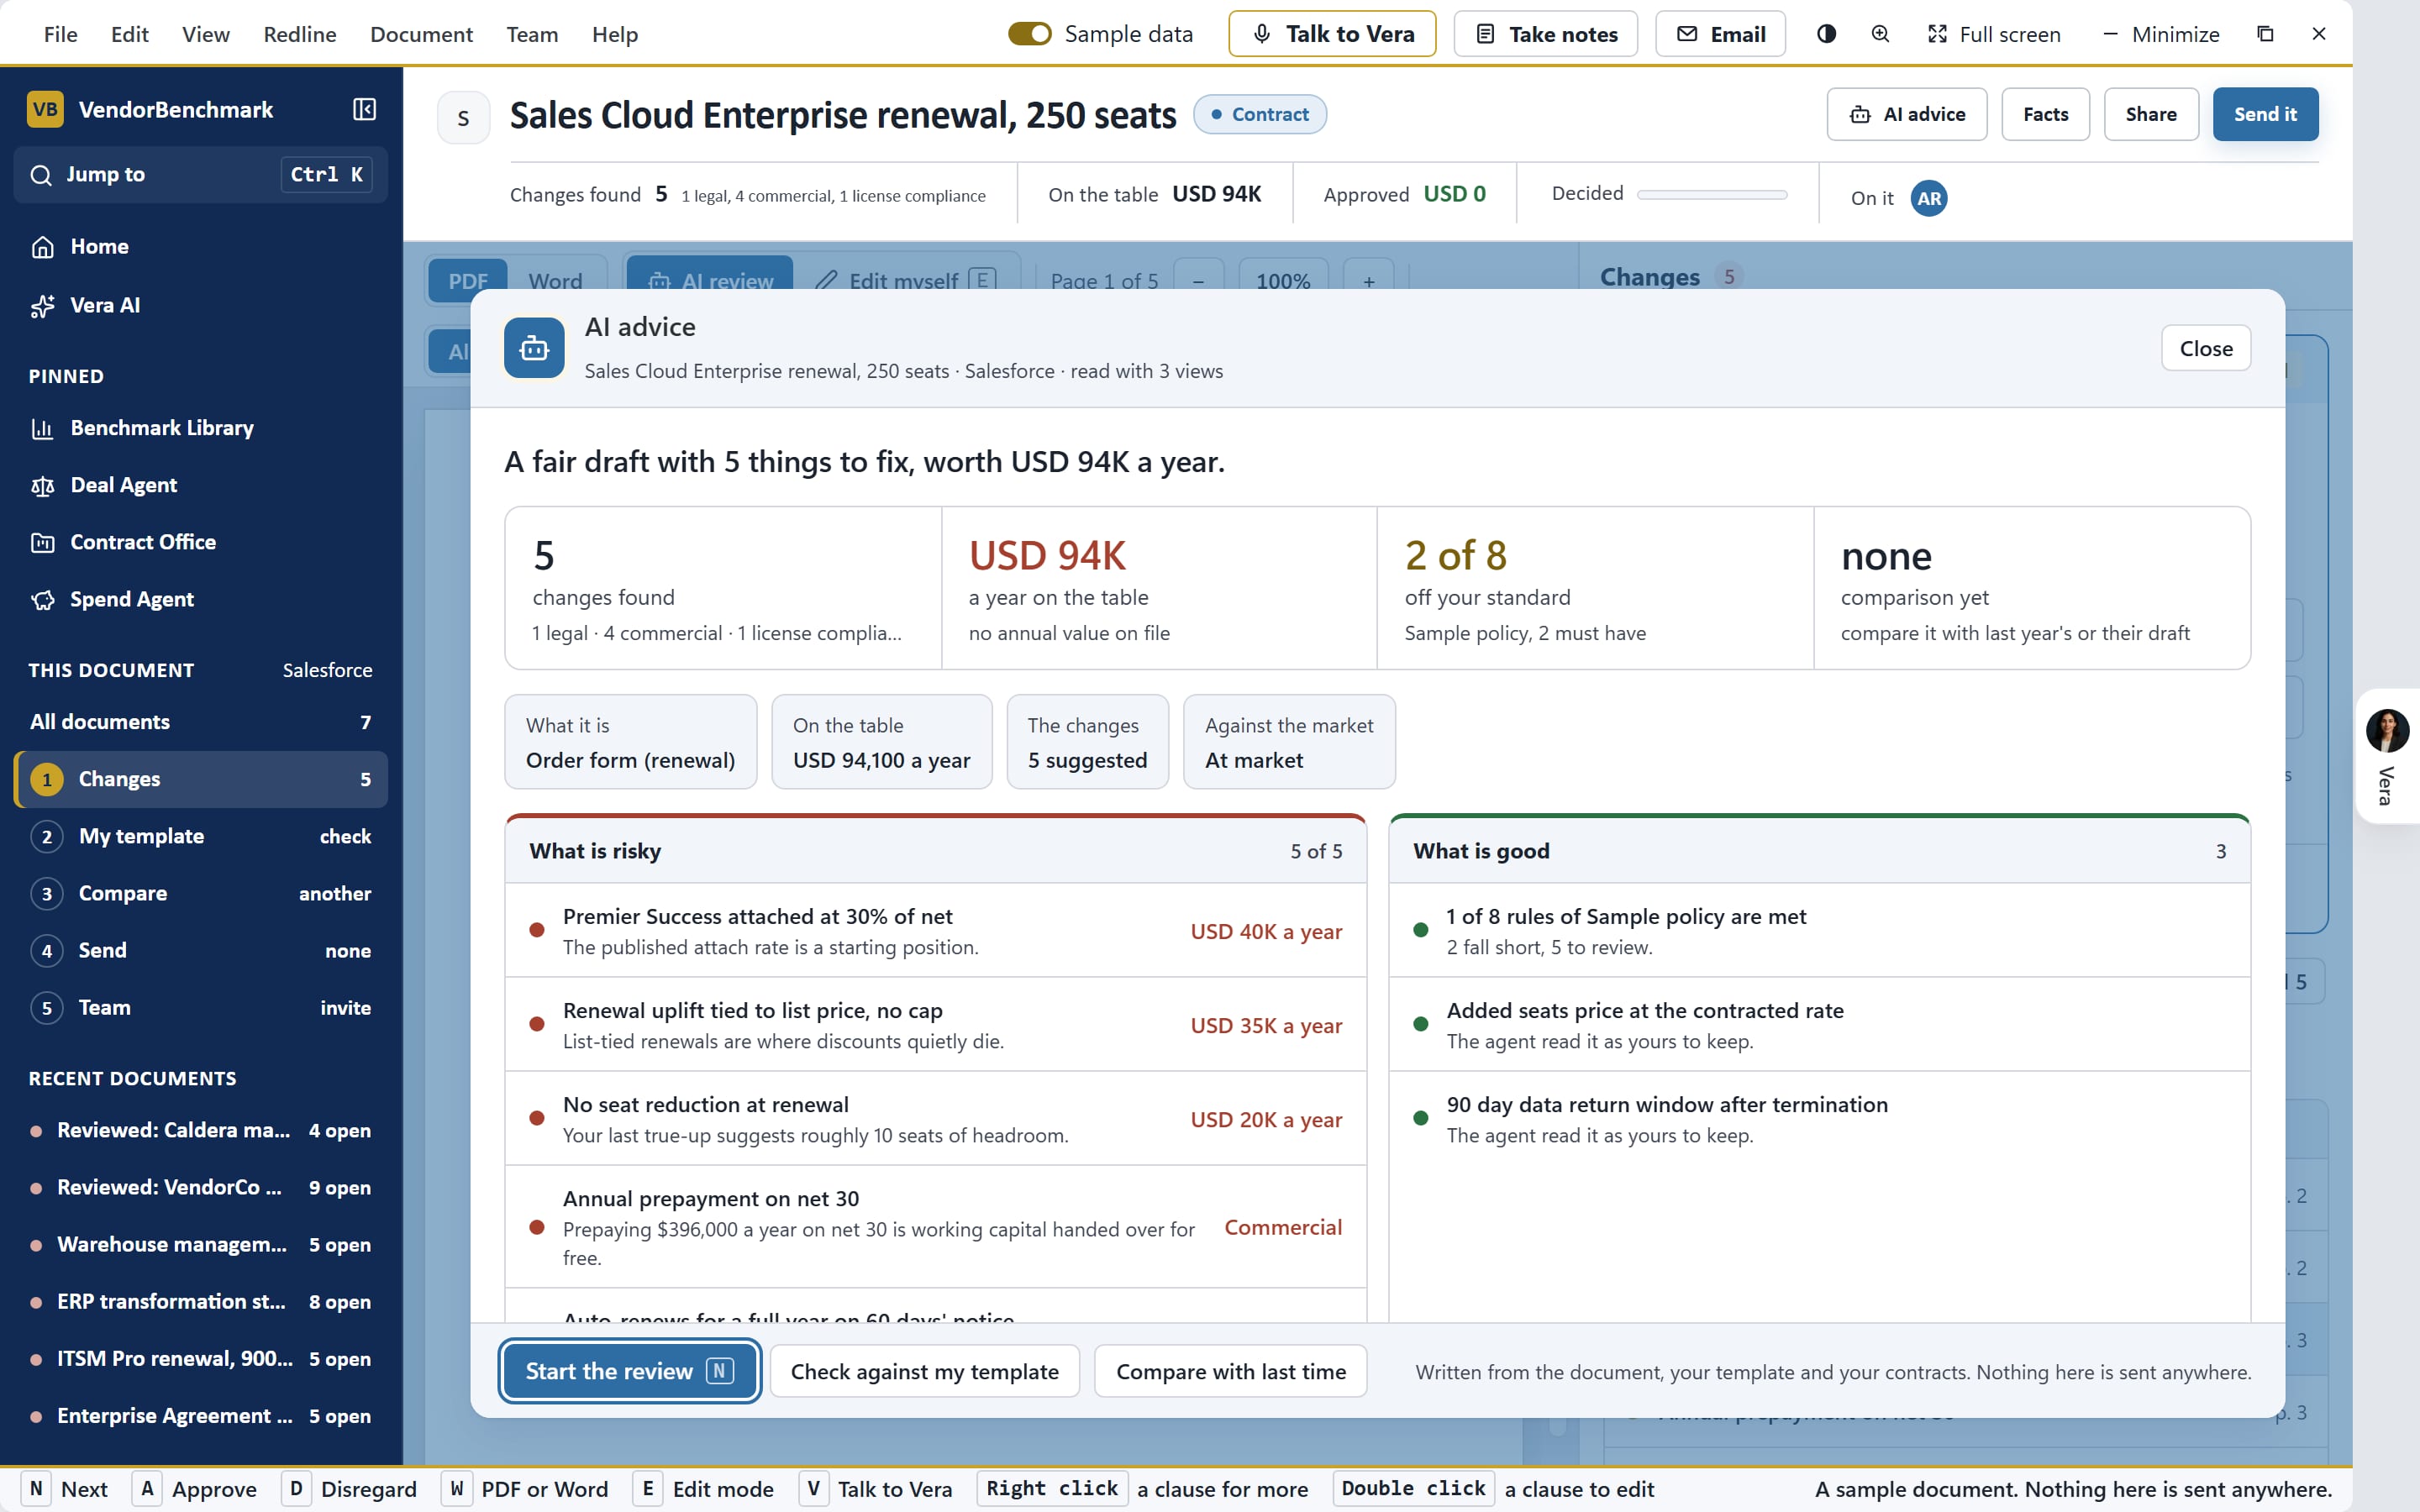The width and height of the screenshot is (2420, 1512).
Task: Click the zoom magnifier icon in top bar
Action: click(x=1880, y=34)
